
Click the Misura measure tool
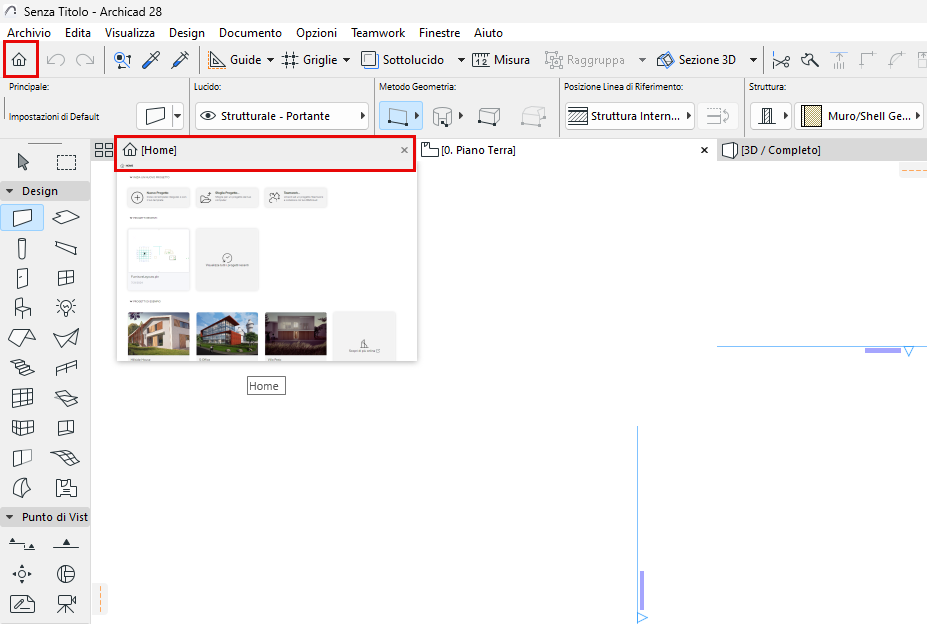pos(501,60)
